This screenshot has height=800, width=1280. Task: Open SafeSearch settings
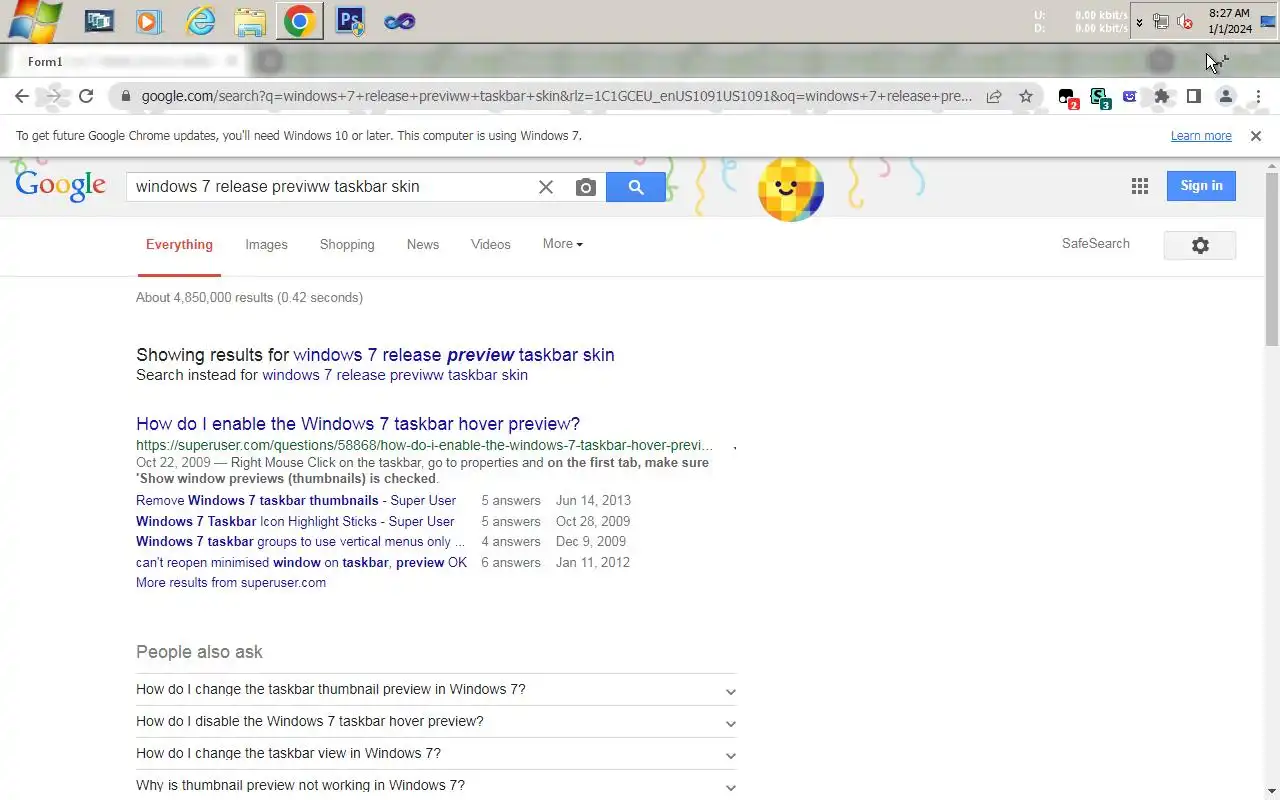1096,244
